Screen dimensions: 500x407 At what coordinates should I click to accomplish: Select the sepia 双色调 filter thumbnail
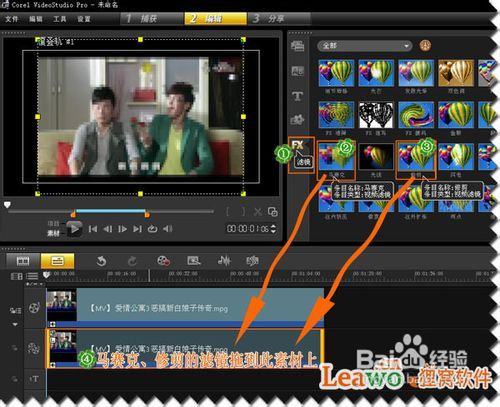(x=456, y=73)
